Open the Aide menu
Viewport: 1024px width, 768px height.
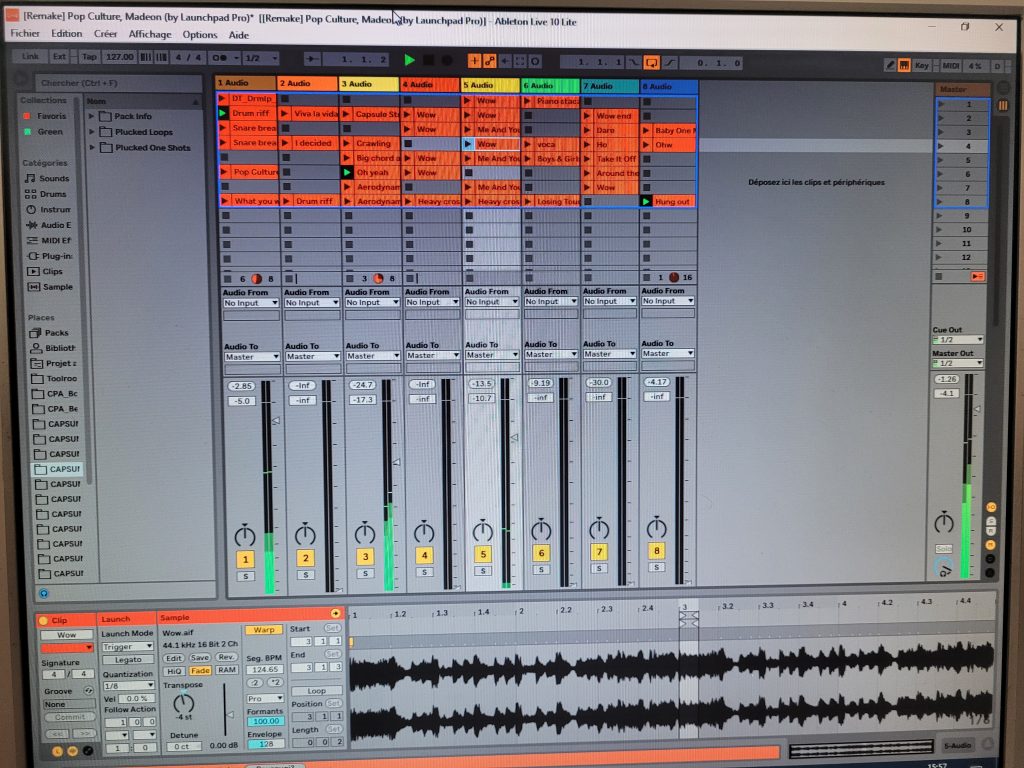pyautogui.click(x=238, y=35)
